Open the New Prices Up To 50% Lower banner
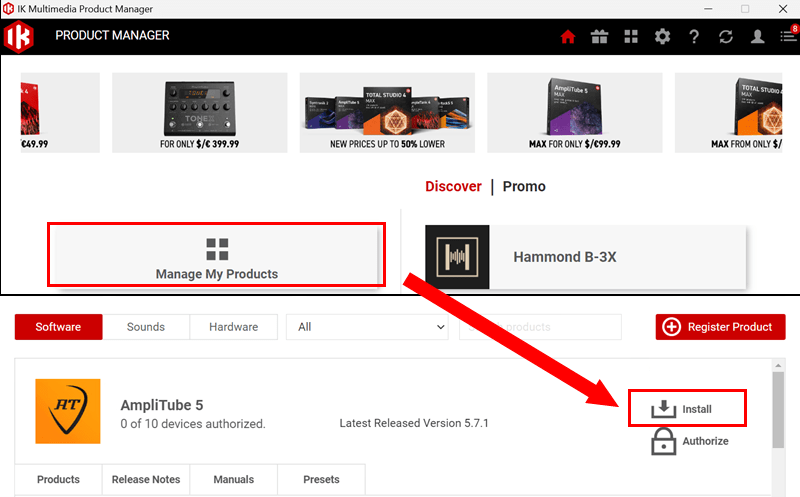The width and height of the screenshot is (800, 497). coord(387,113)
